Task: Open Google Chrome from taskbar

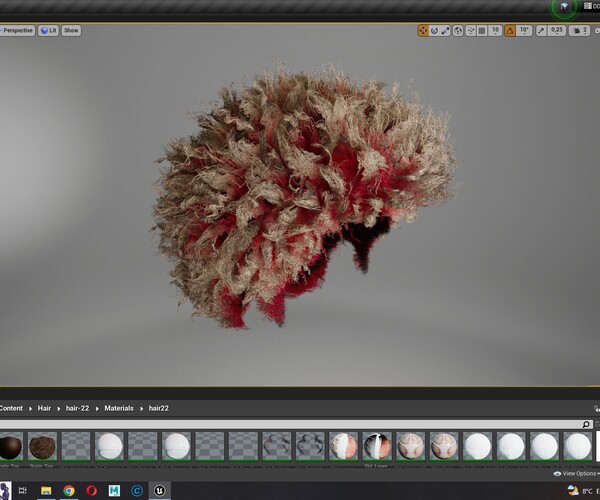Action: click(69, 490)
